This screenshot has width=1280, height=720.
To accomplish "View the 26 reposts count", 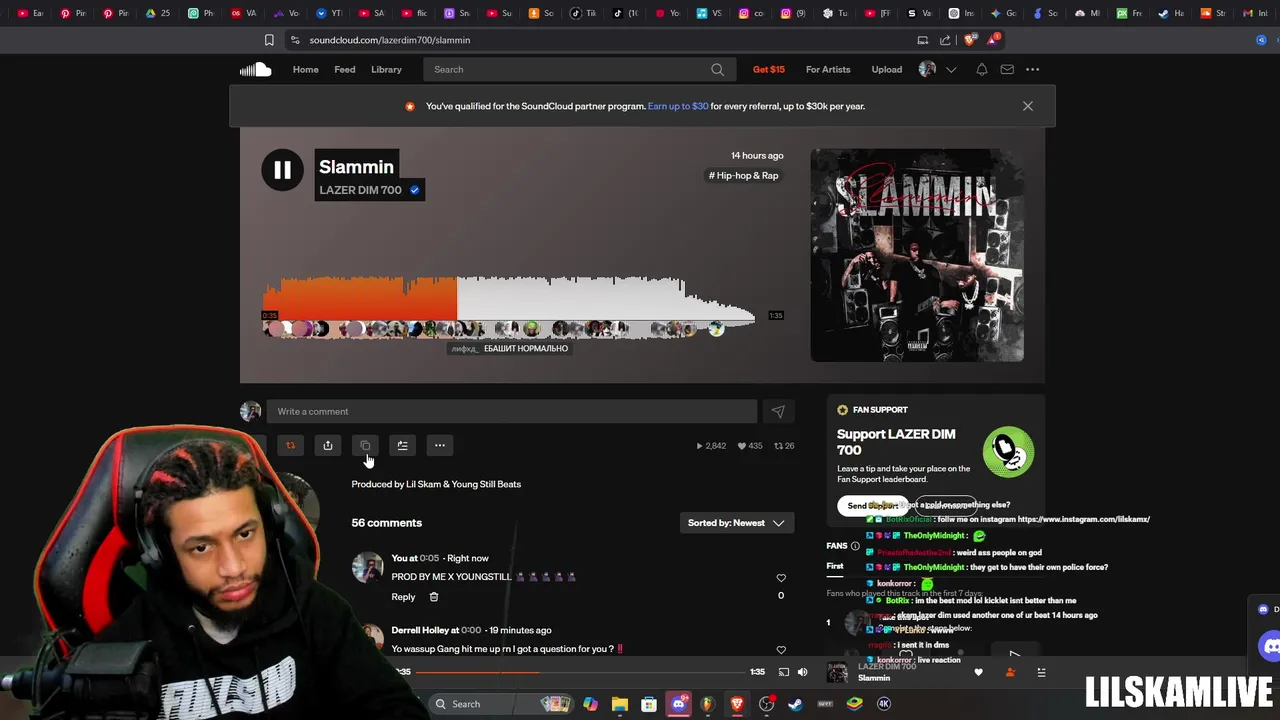I will [x=784, y=446].
